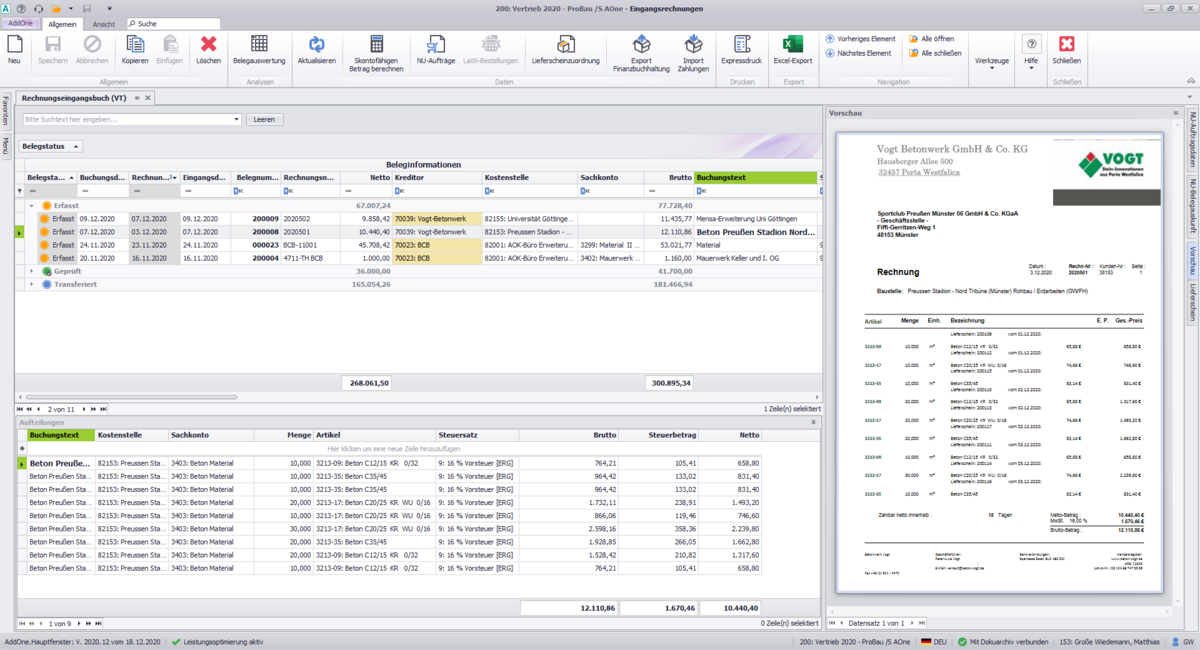
Task: Open NU-Aufträge from the ribbon
Action: [435, 45]
